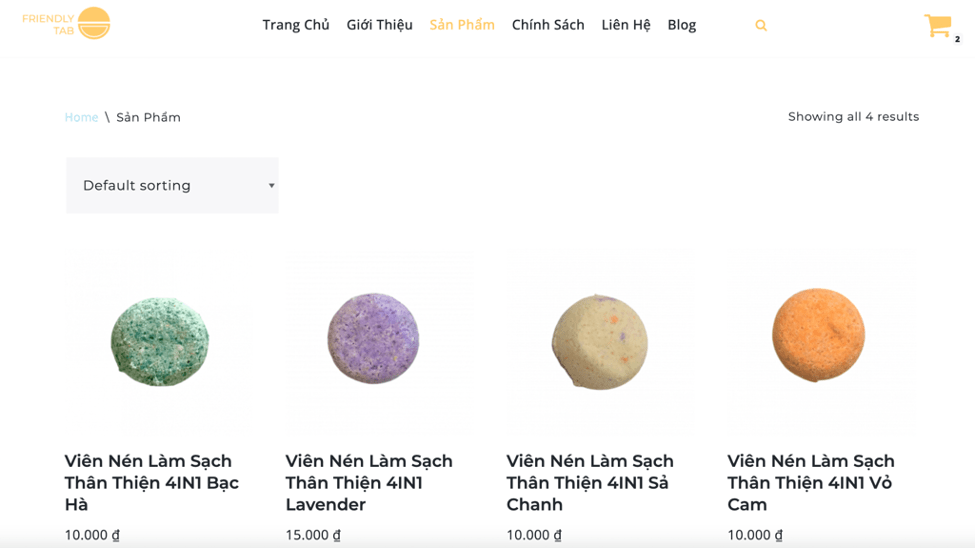Screen dimensions: 977x550
Task: Open the orange Vỏ Cam tablet image
Action: point(818,335)
